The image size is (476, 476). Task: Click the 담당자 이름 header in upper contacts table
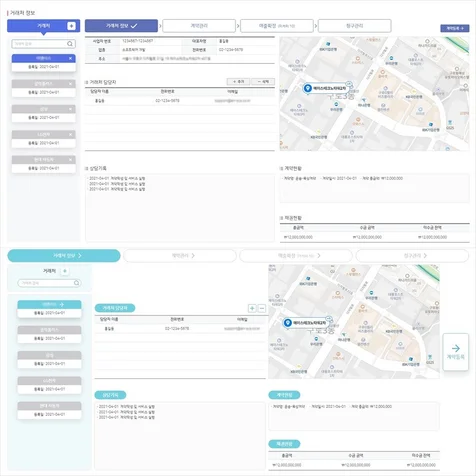(x=99, y=91)
